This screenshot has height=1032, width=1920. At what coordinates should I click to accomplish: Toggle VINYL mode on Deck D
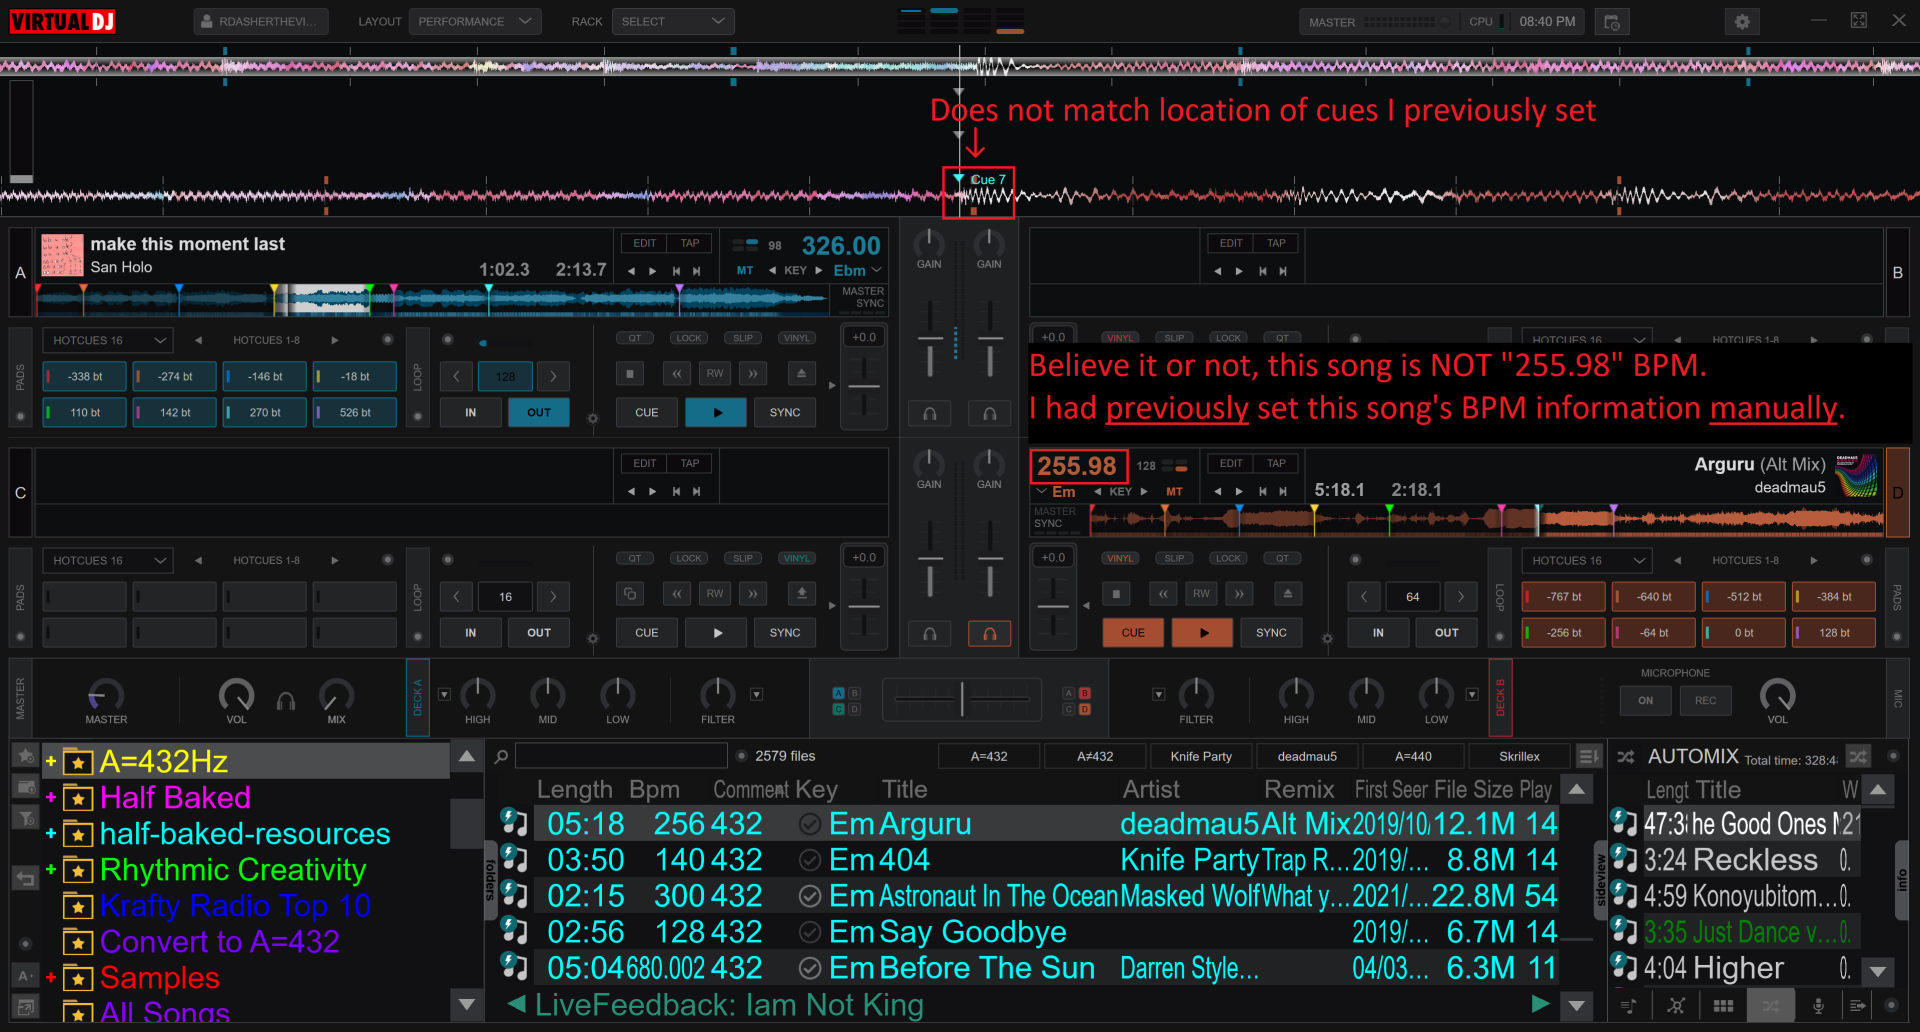click(x=1120, y=558)
